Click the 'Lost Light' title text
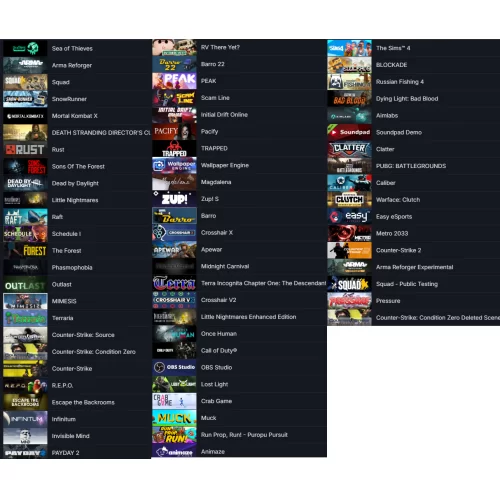Screen dimensions: 500x500 point(215,384)
